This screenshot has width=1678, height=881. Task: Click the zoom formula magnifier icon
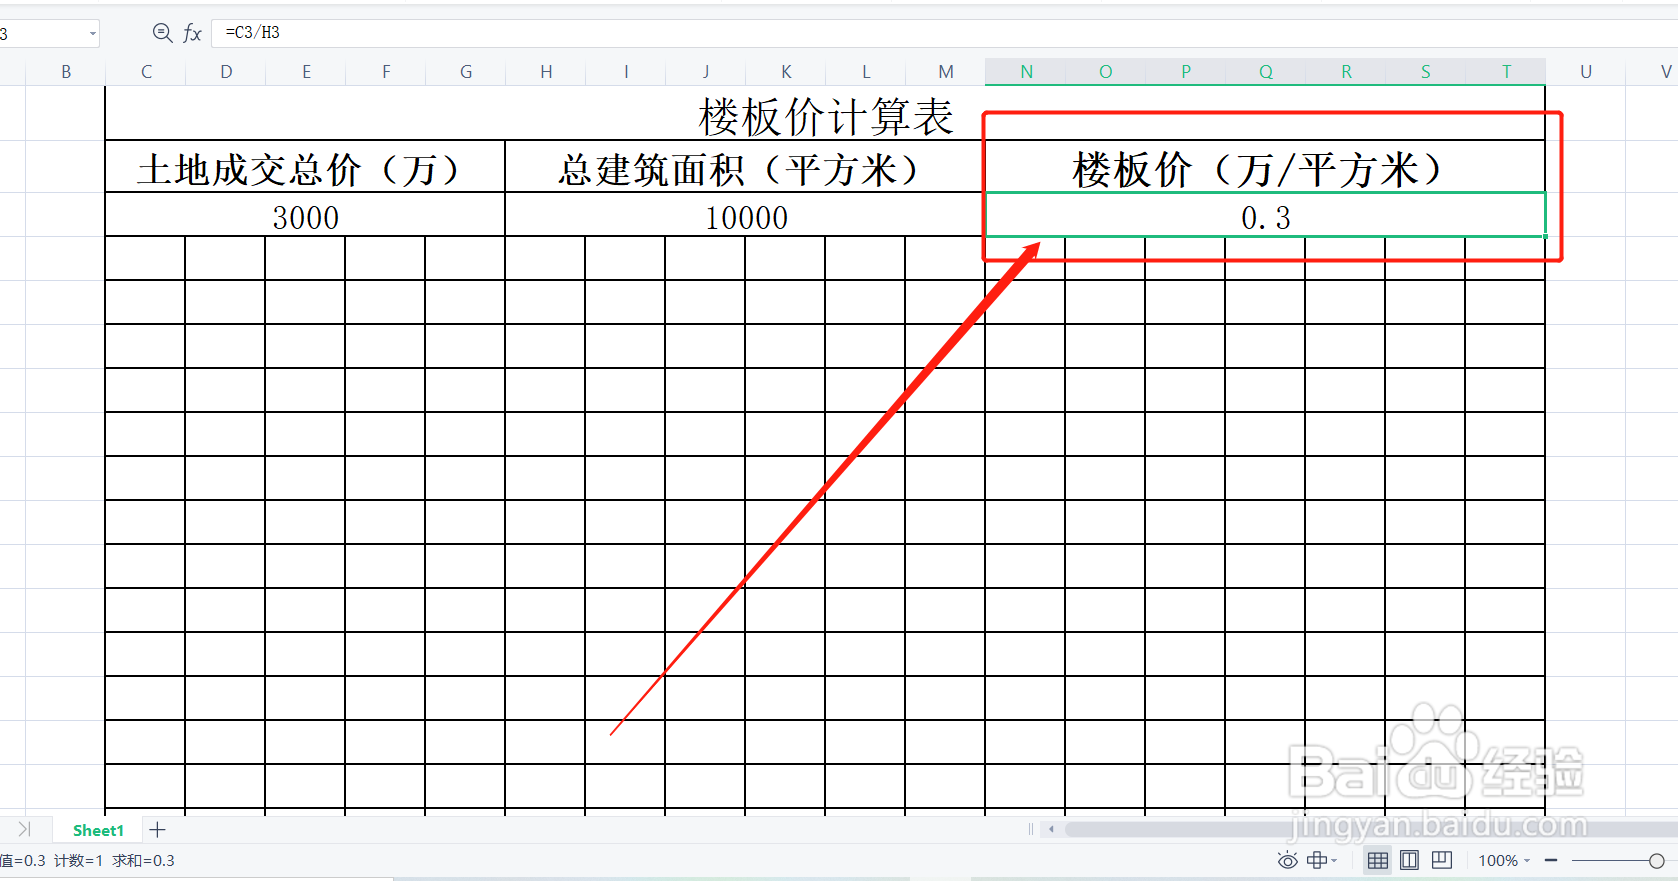[162, 32]
